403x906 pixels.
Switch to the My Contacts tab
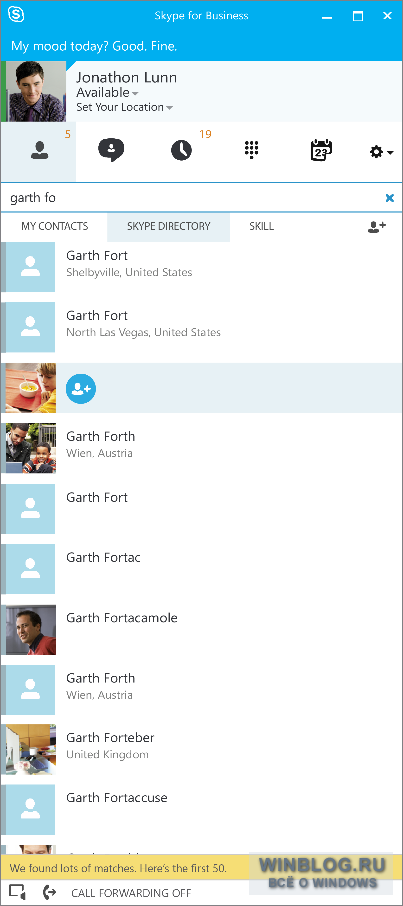coord(54,226)
